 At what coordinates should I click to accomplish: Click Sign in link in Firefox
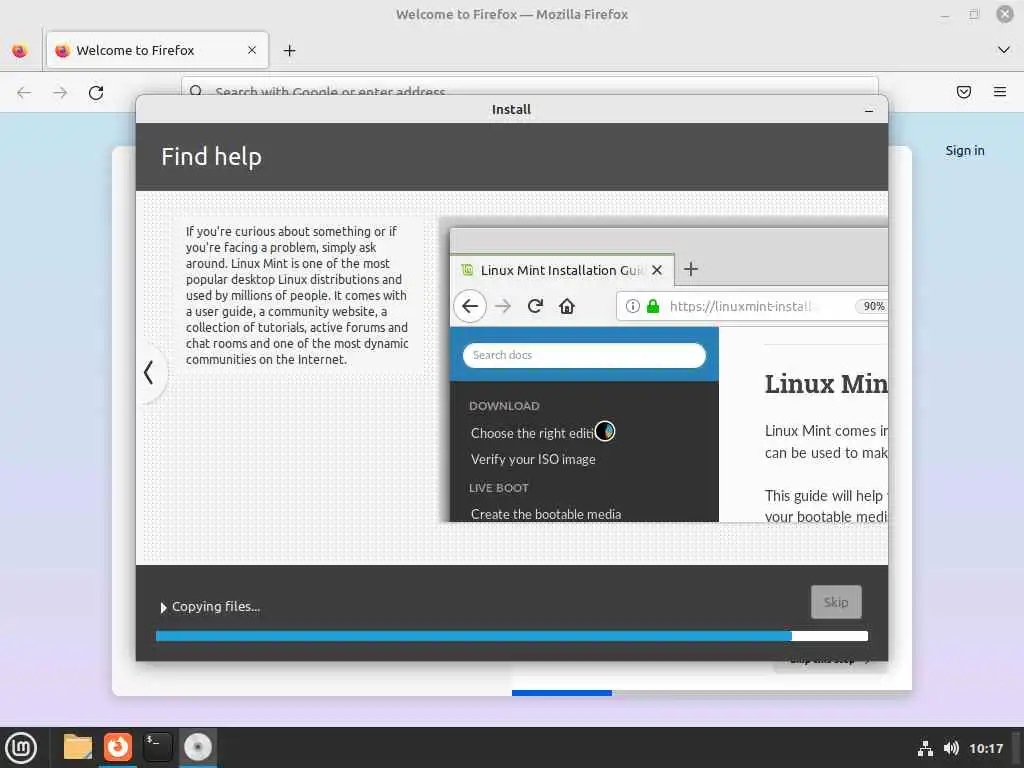[x=965, y=151]
